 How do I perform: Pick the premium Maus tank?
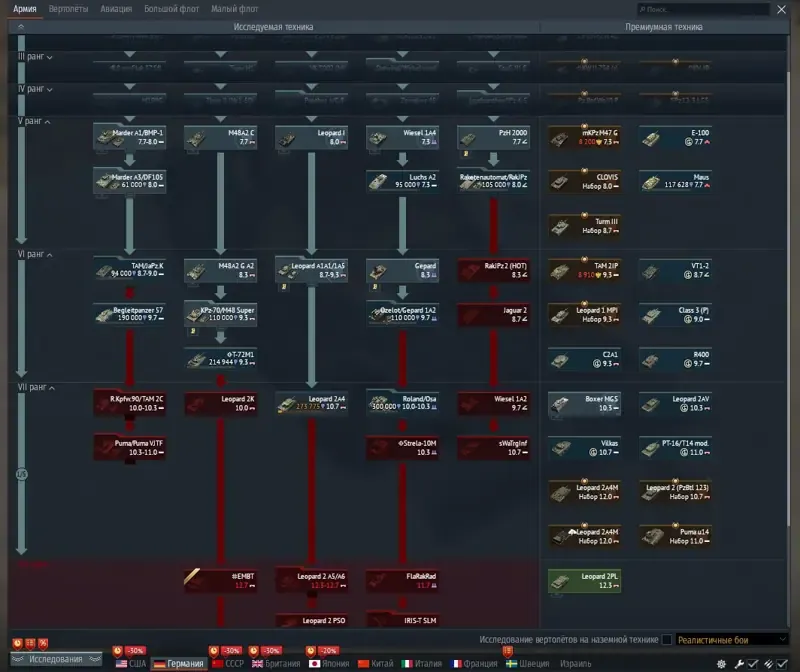click(676, 181)
